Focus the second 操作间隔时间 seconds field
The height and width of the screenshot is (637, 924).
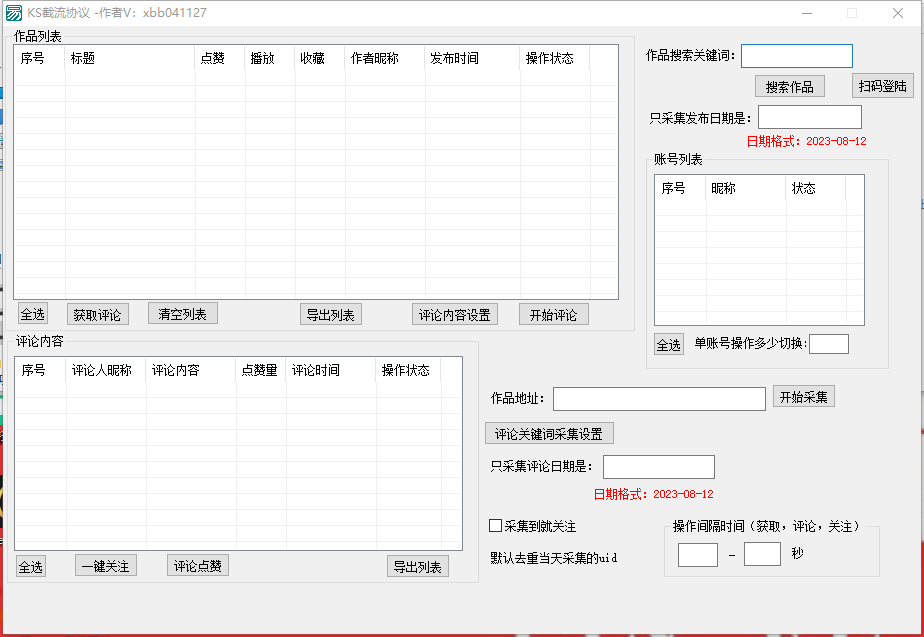(x=762, y=554)
